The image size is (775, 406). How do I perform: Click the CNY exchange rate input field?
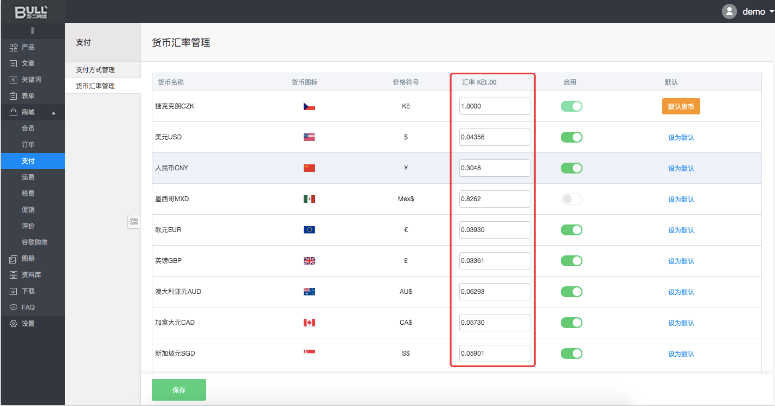(x=494, y=168)
